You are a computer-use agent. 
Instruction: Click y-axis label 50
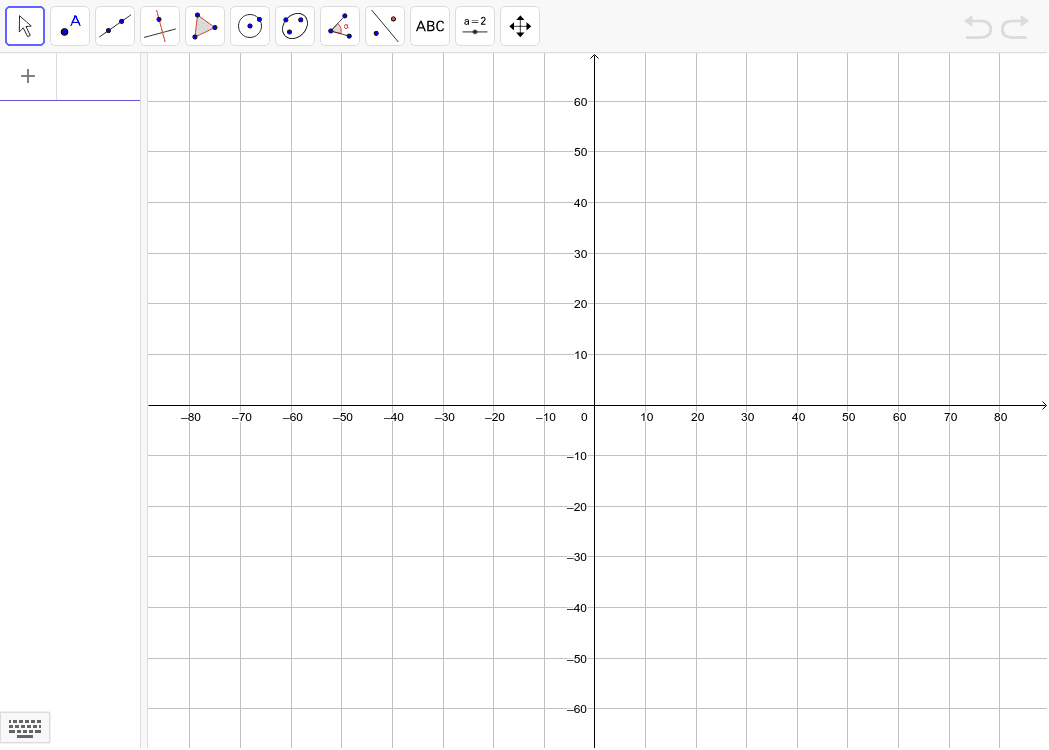[x=580, y=153]
